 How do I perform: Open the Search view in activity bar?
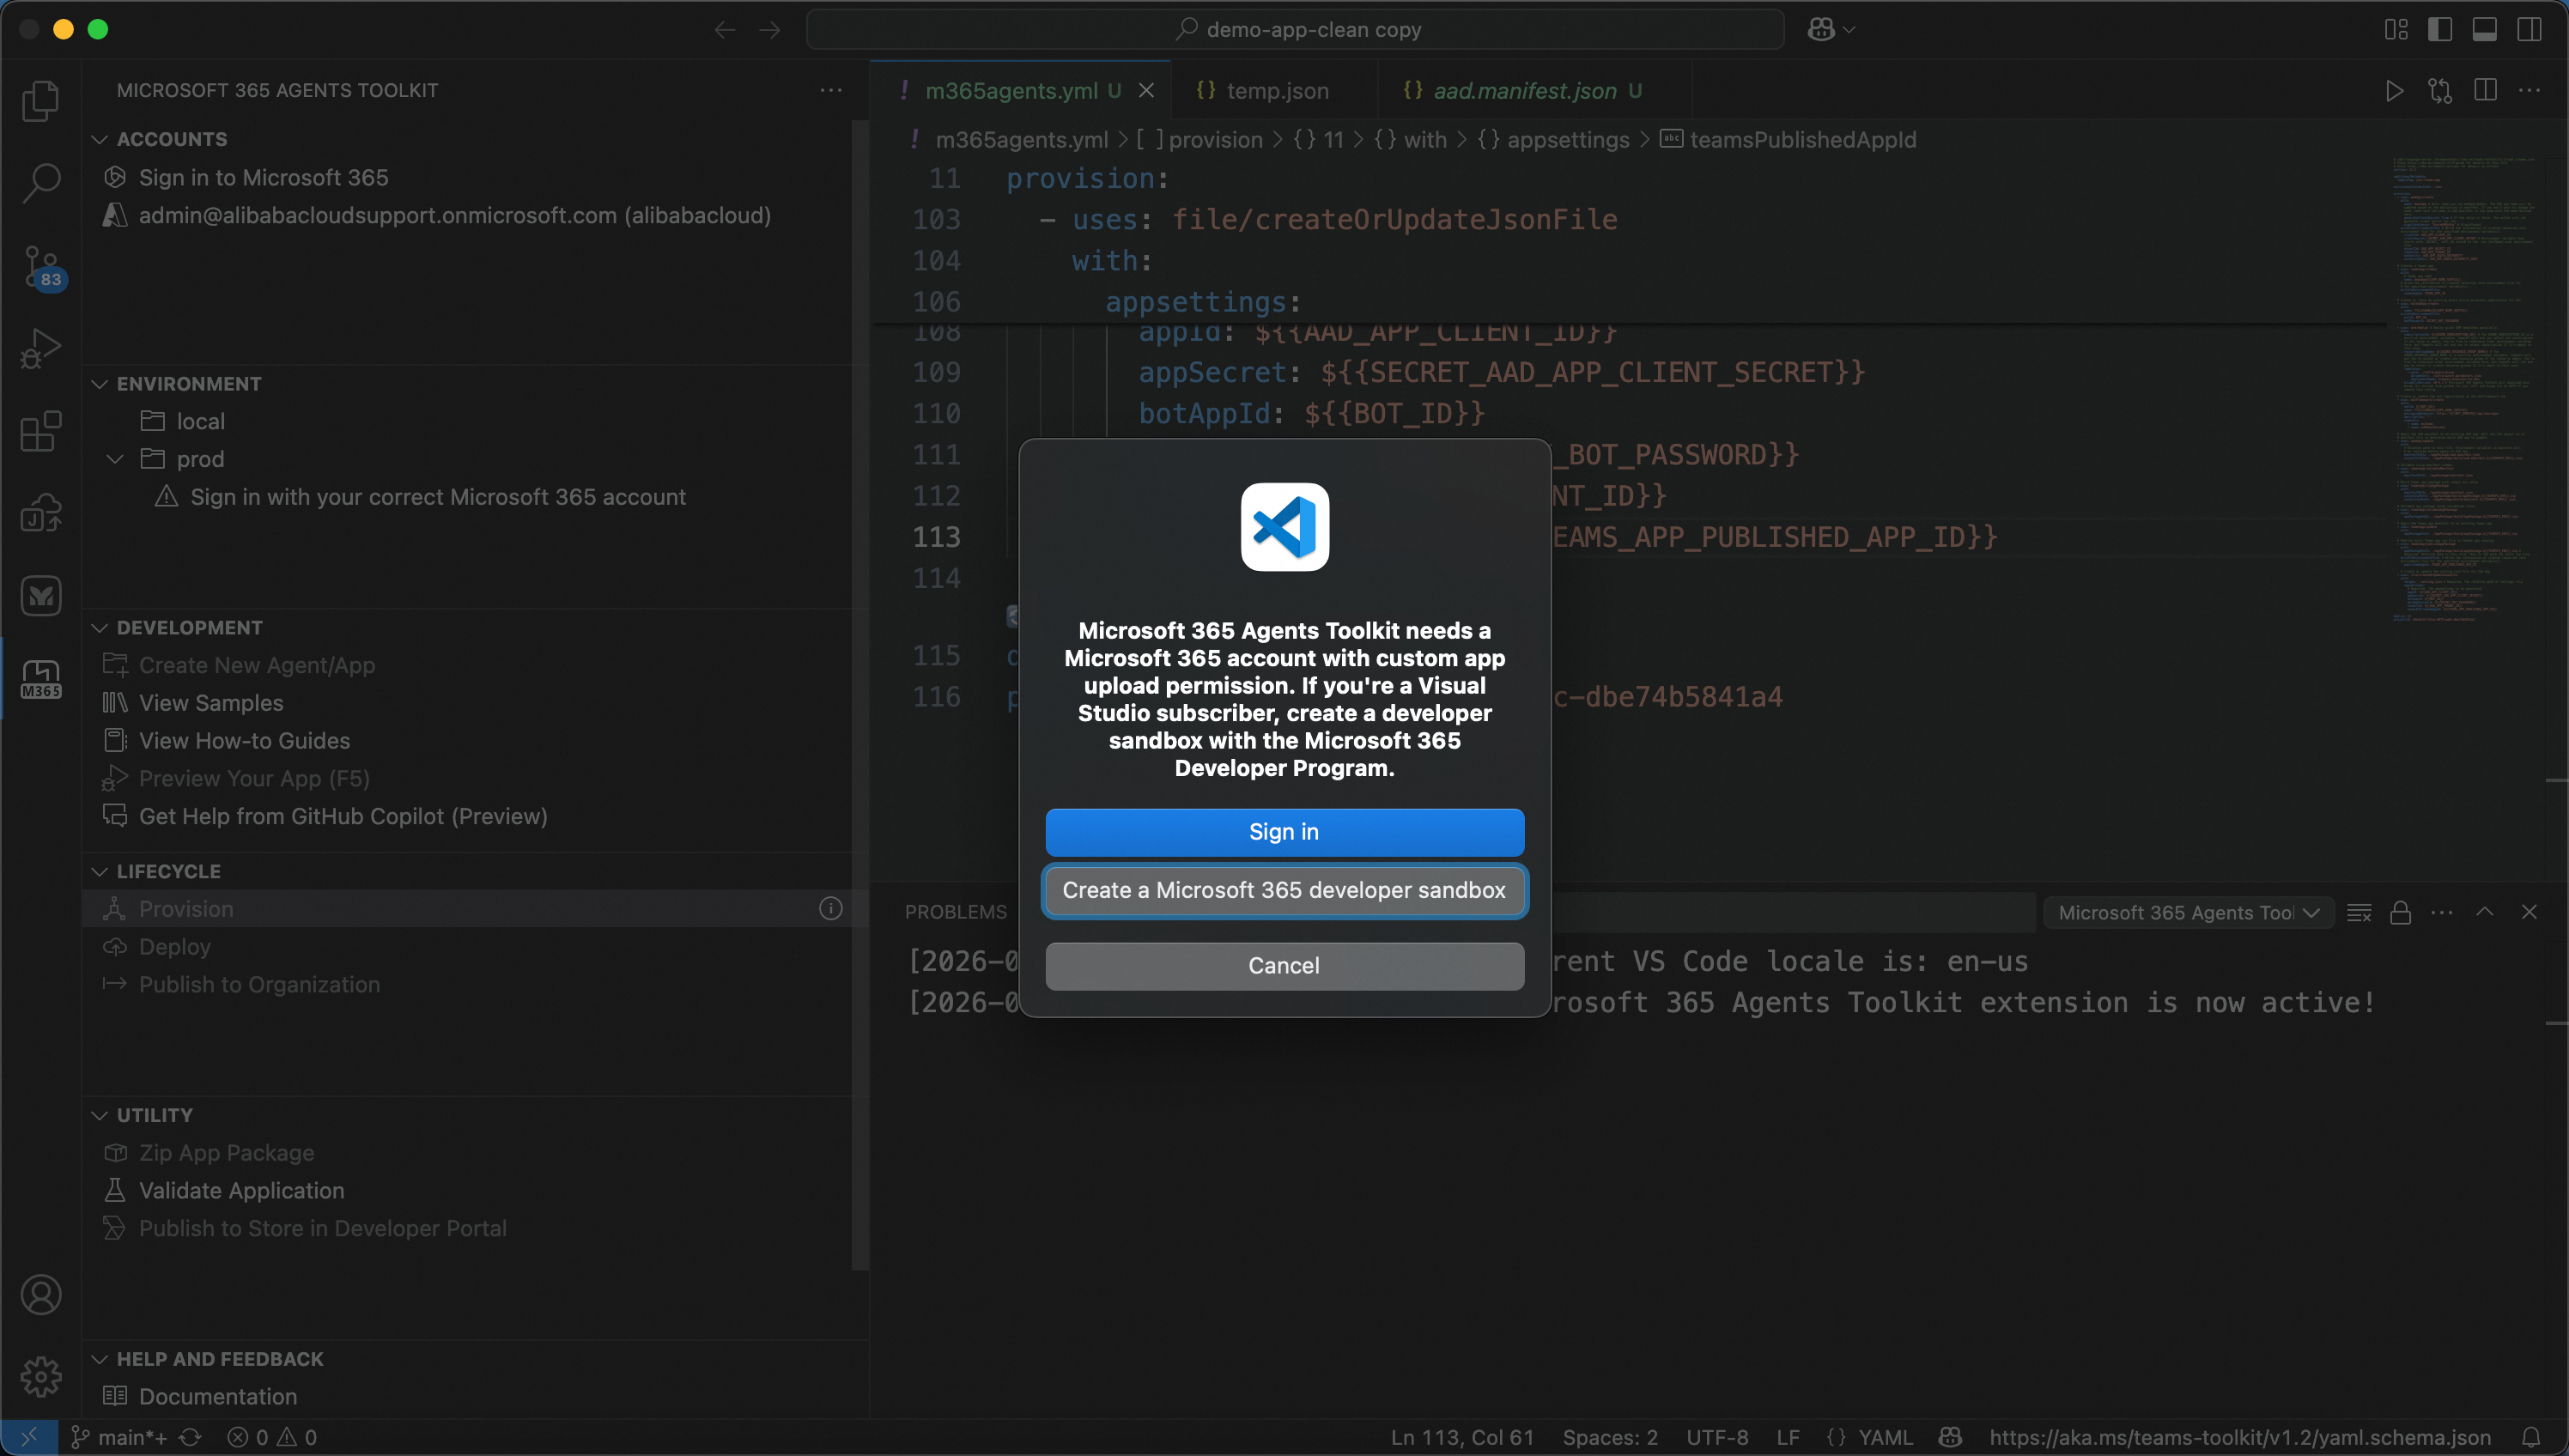[41, 183]
